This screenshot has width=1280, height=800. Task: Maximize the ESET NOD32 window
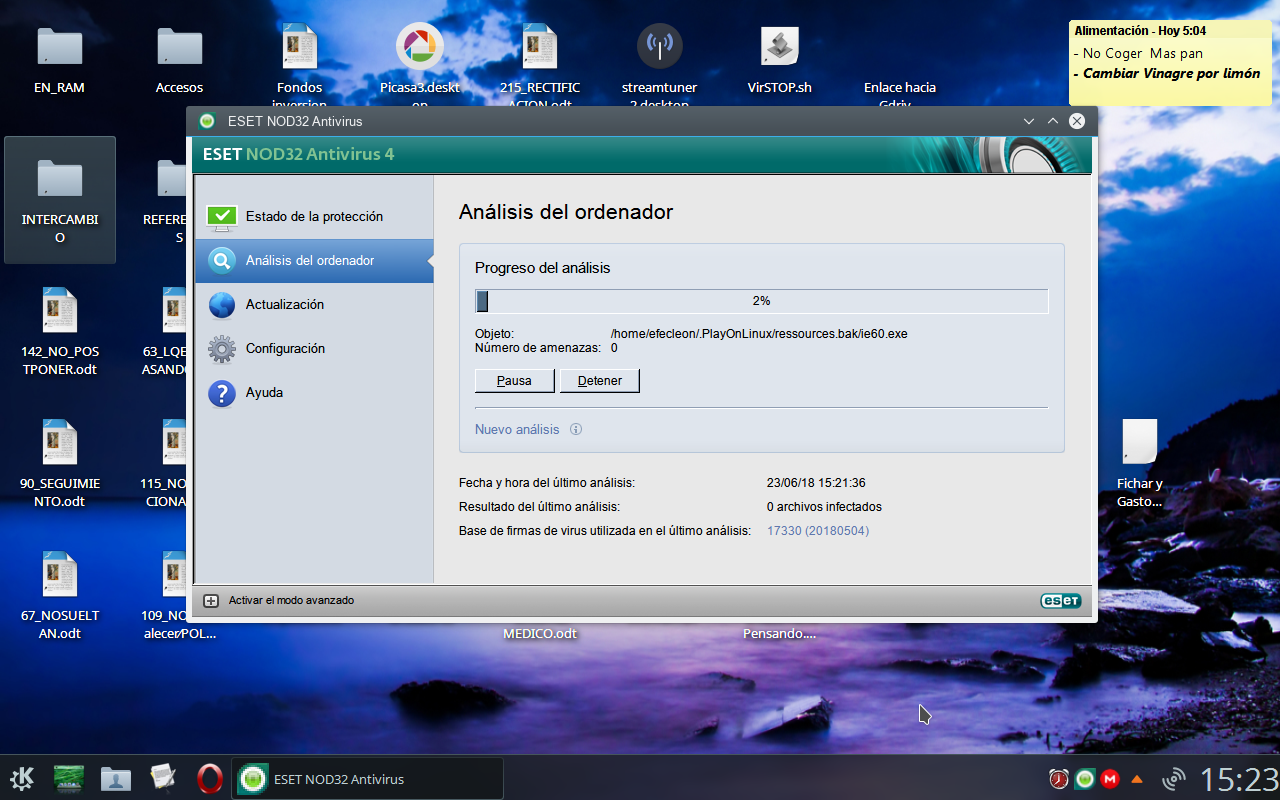(x=1052, y=121)
